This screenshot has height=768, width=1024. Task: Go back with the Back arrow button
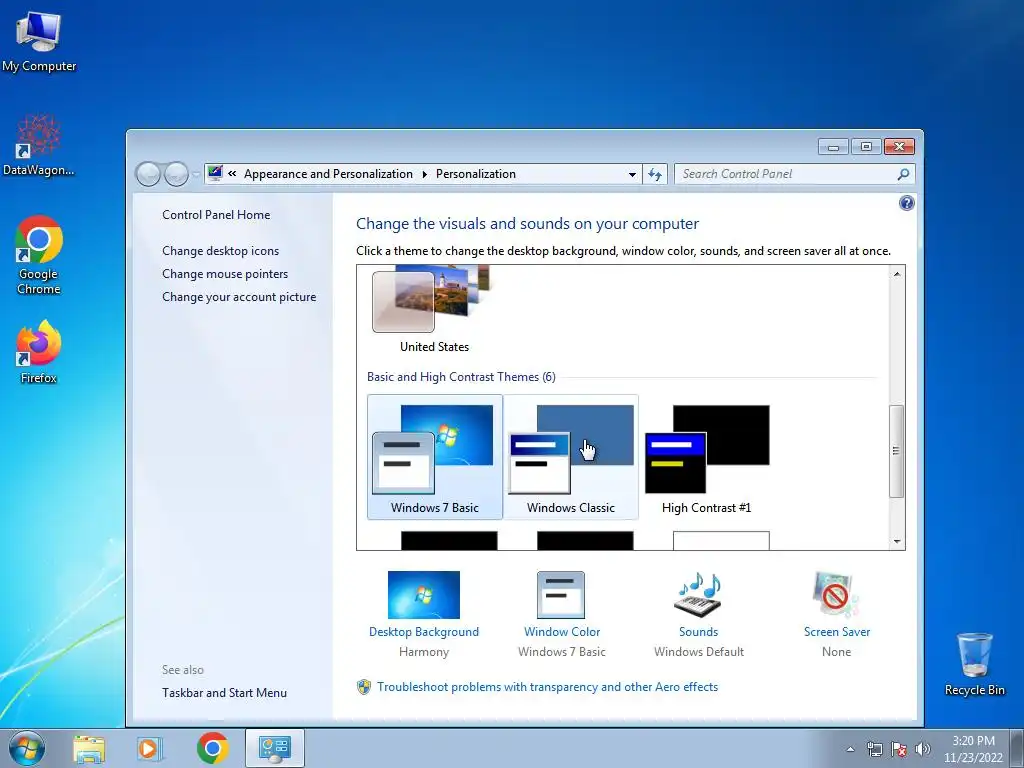point(148,174)
